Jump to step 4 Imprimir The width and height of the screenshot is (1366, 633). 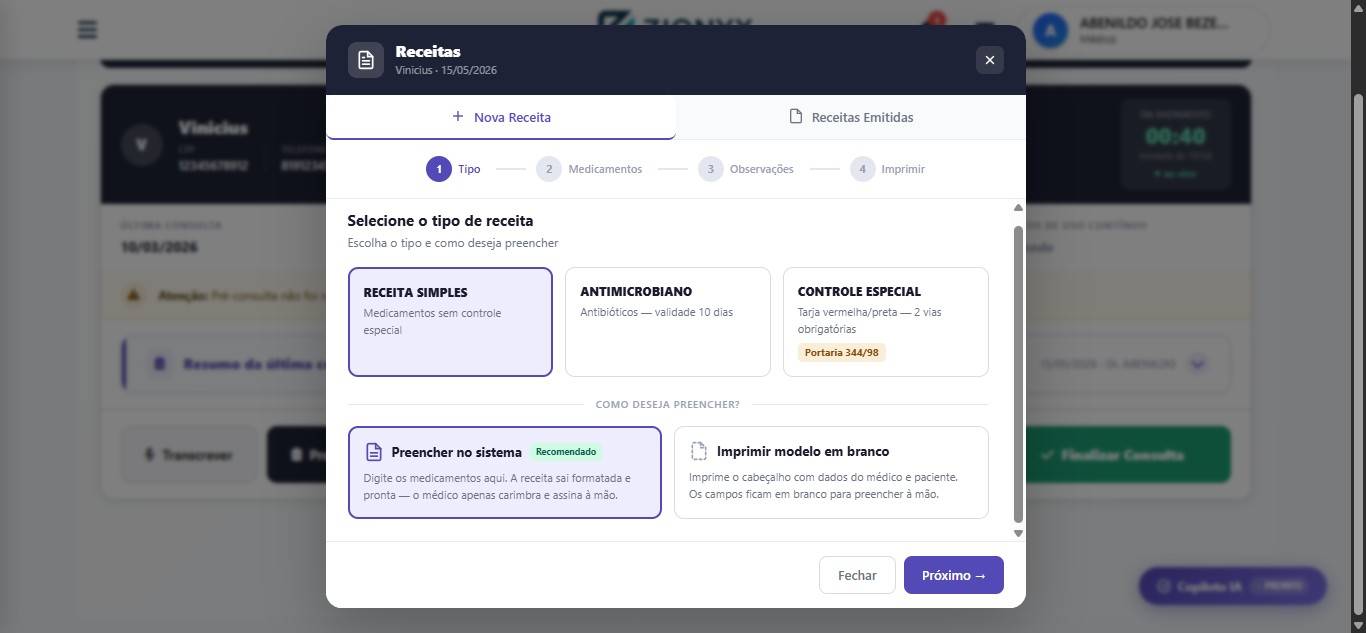(x=887, y=169)
